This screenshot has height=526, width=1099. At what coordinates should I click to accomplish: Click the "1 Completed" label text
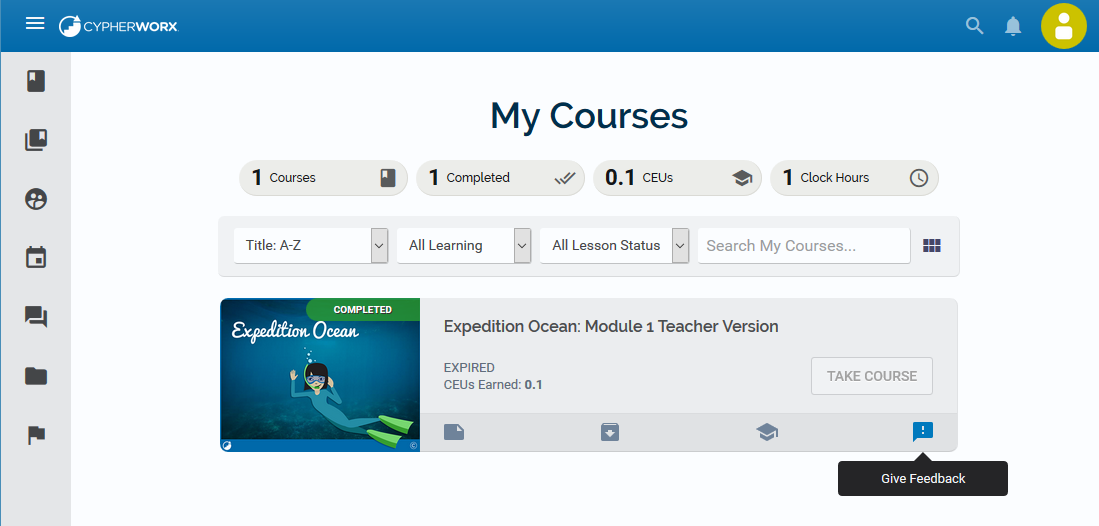point(469,177)
